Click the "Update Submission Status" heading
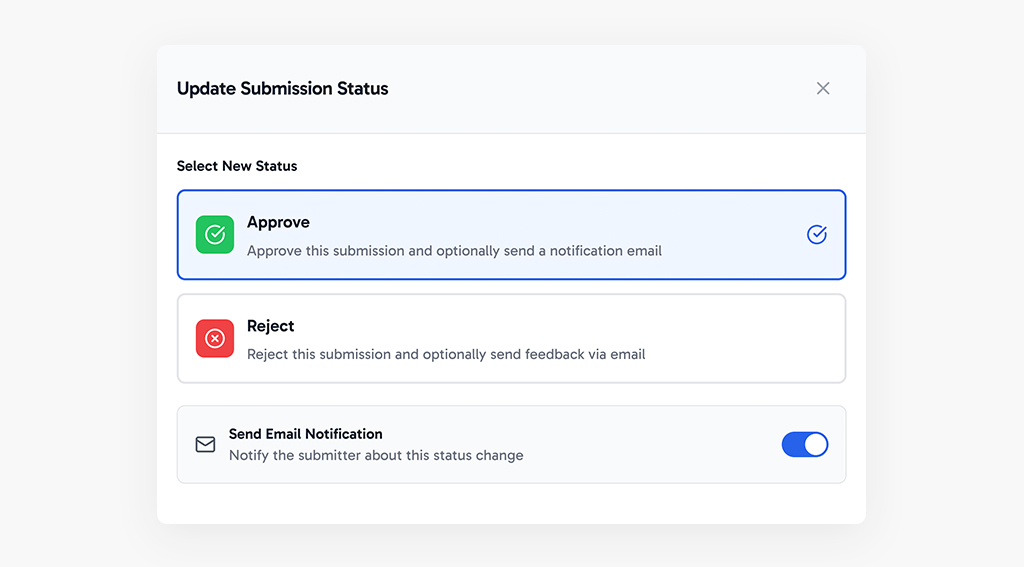Image resolution: width=1024 pixels, height=567 pixels. coord(282,88)
